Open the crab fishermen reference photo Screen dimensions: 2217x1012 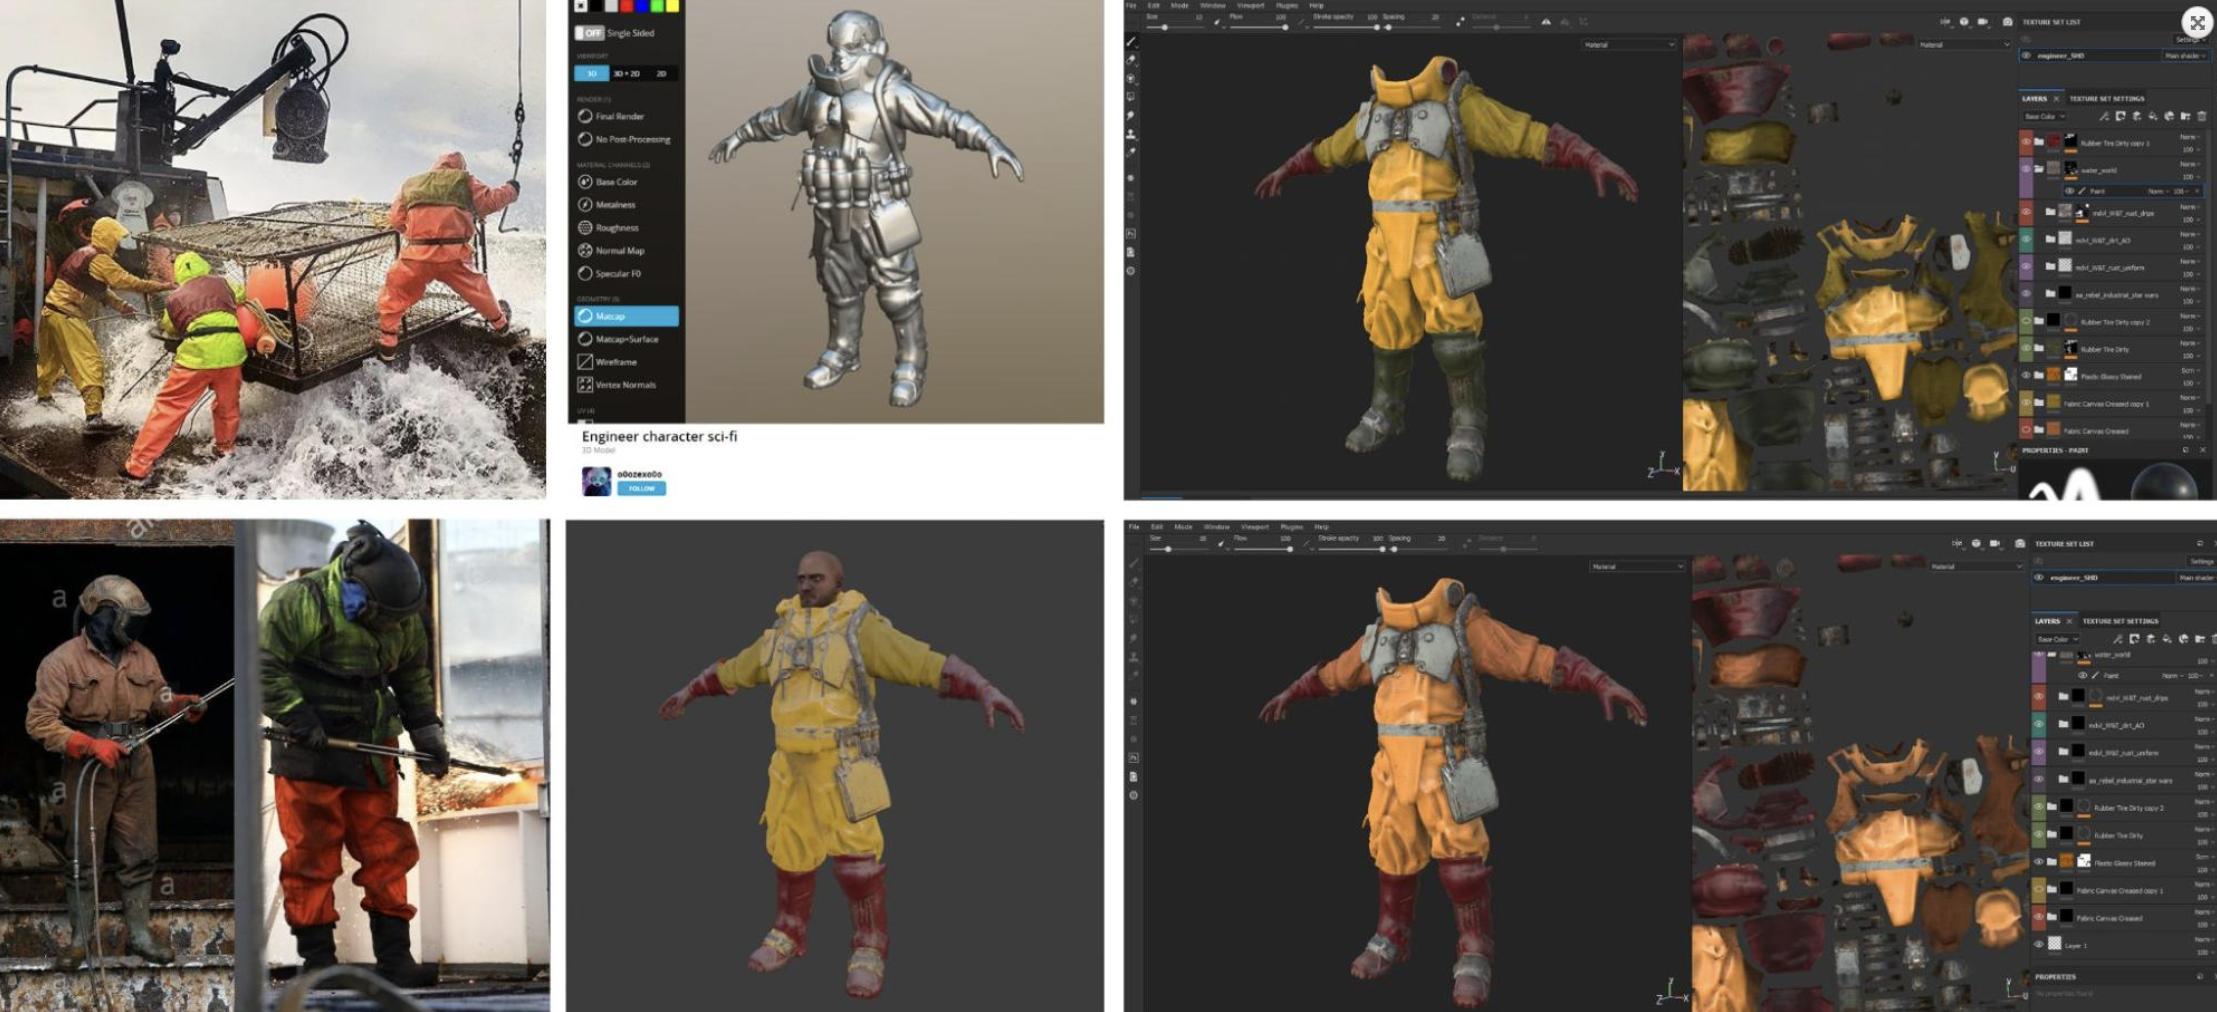click(273, 249)
